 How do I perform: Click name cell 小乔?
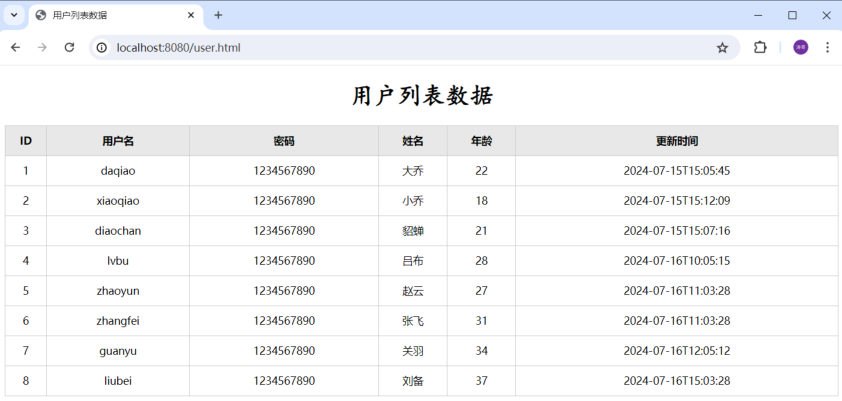tap(413, 201)
